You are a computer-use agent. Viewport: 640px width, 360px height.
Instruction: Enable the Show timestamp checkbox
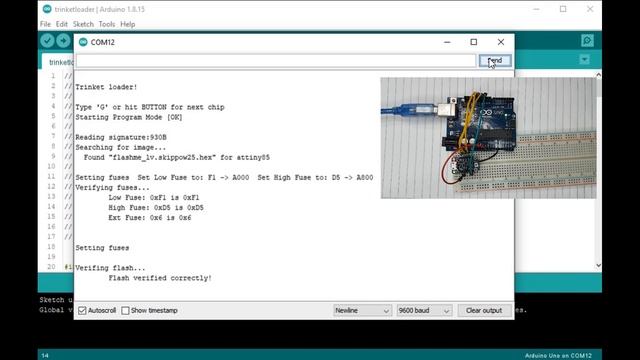[x=125, y=311]
